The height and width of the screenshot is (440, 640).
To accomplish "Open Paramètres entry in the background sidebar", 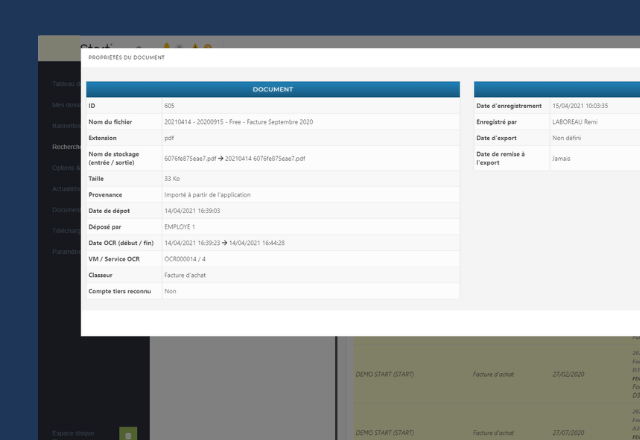I will tap(66, 252).
